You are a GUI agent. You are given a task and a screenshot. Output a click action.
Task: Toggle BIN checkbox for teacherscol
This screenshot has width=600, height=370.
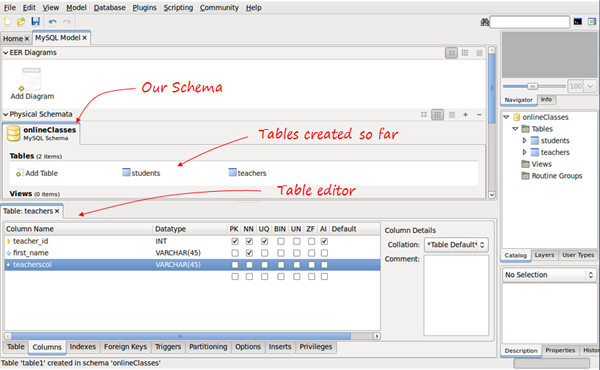[281, 265]
